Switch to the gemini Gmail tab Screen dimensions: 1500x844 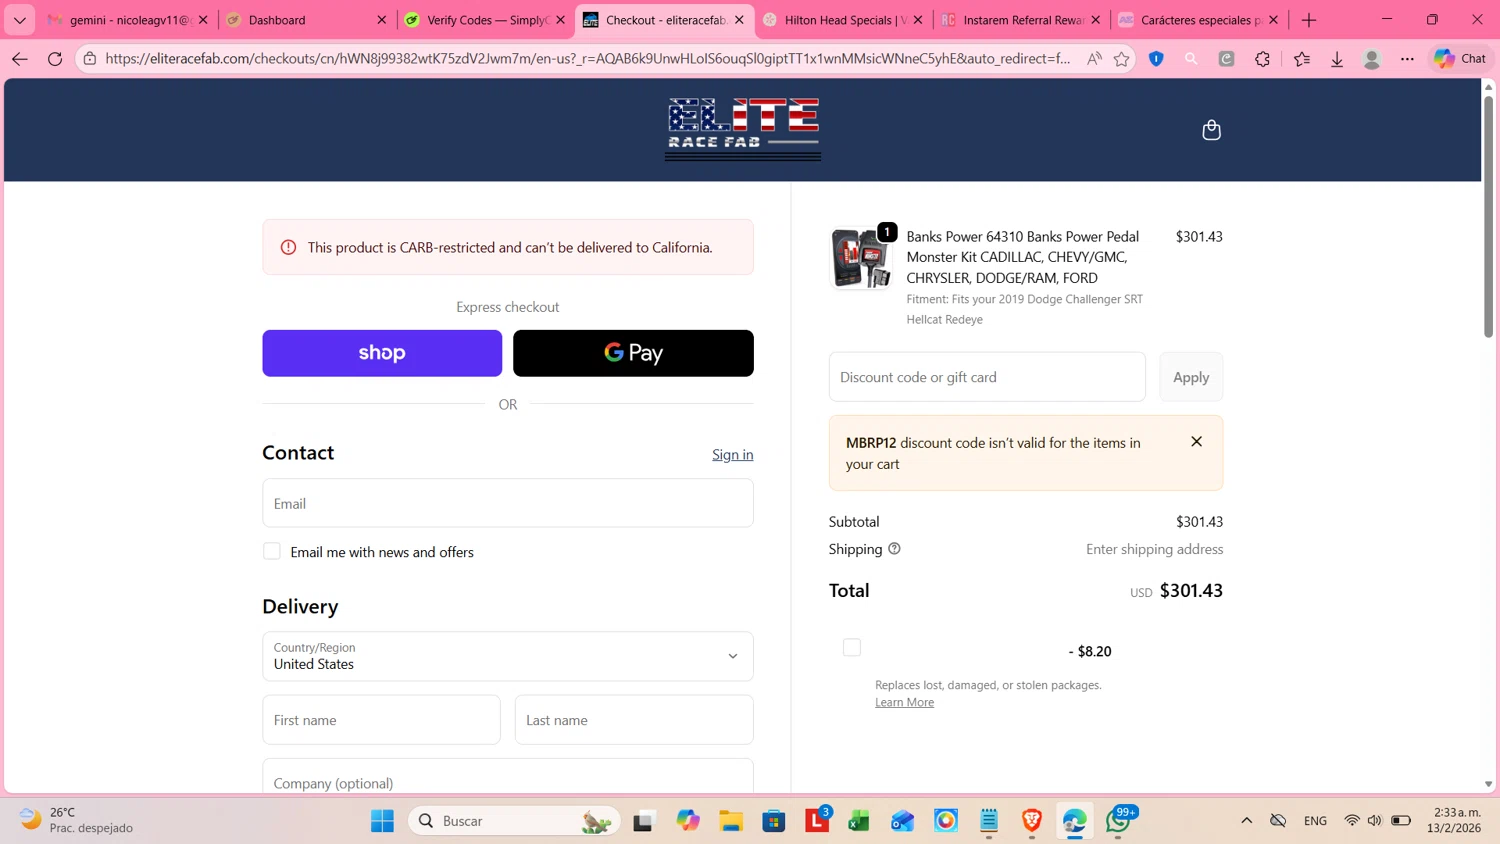[128, 20]
